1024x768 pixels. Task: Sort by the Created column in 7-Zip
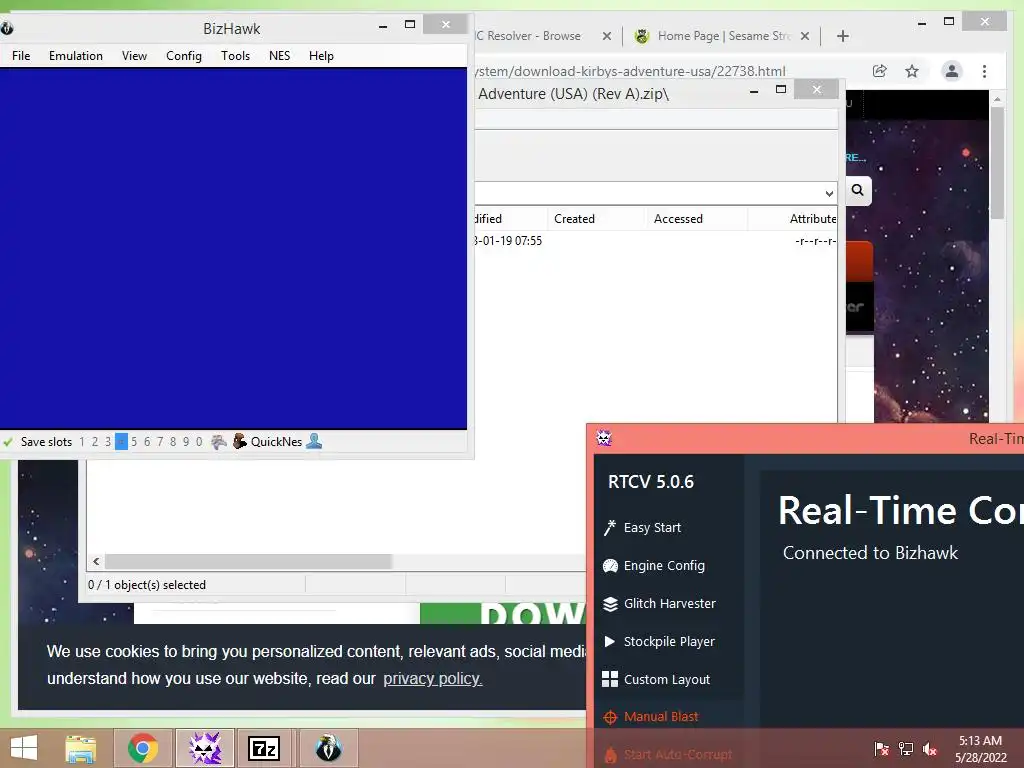597,219
